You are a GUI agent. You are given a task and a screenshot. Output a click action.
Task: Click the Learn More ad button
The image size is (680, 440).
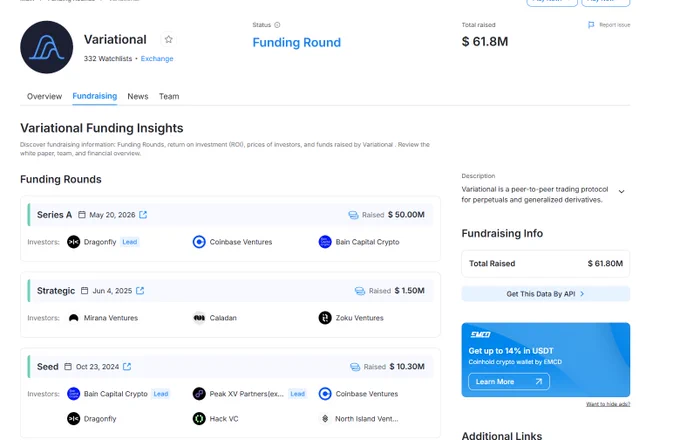point(509,381)
